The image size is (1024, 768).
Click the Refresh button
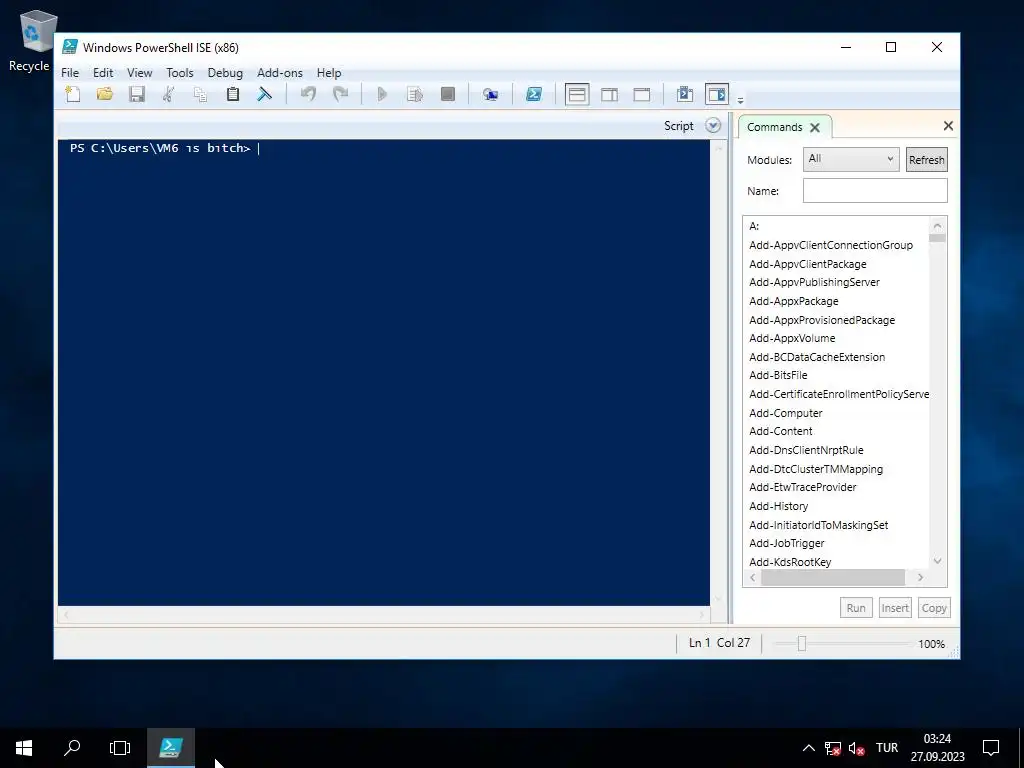click(927, 160)
